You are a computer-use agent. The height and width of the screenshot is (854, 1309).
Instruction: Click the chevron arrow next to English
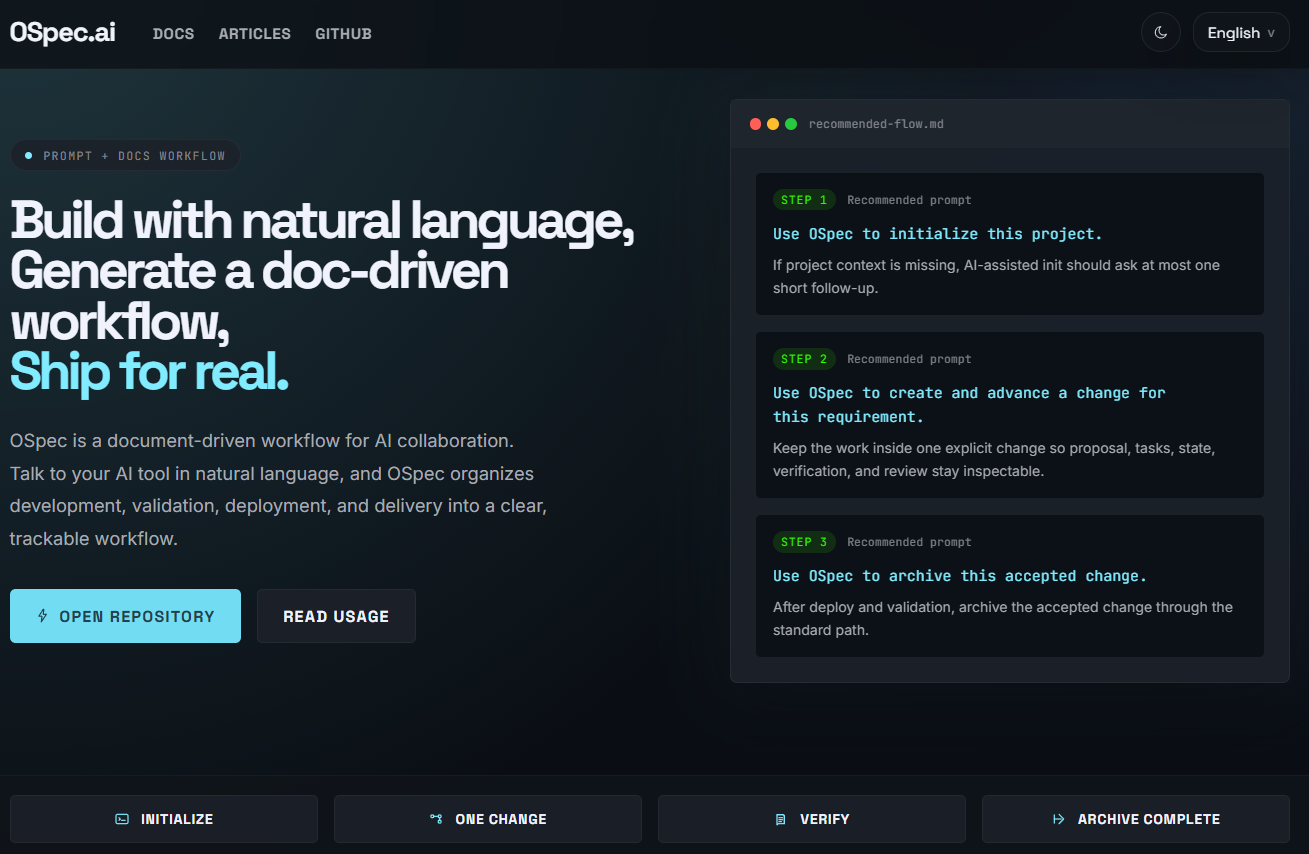[x=1271, y=33]
